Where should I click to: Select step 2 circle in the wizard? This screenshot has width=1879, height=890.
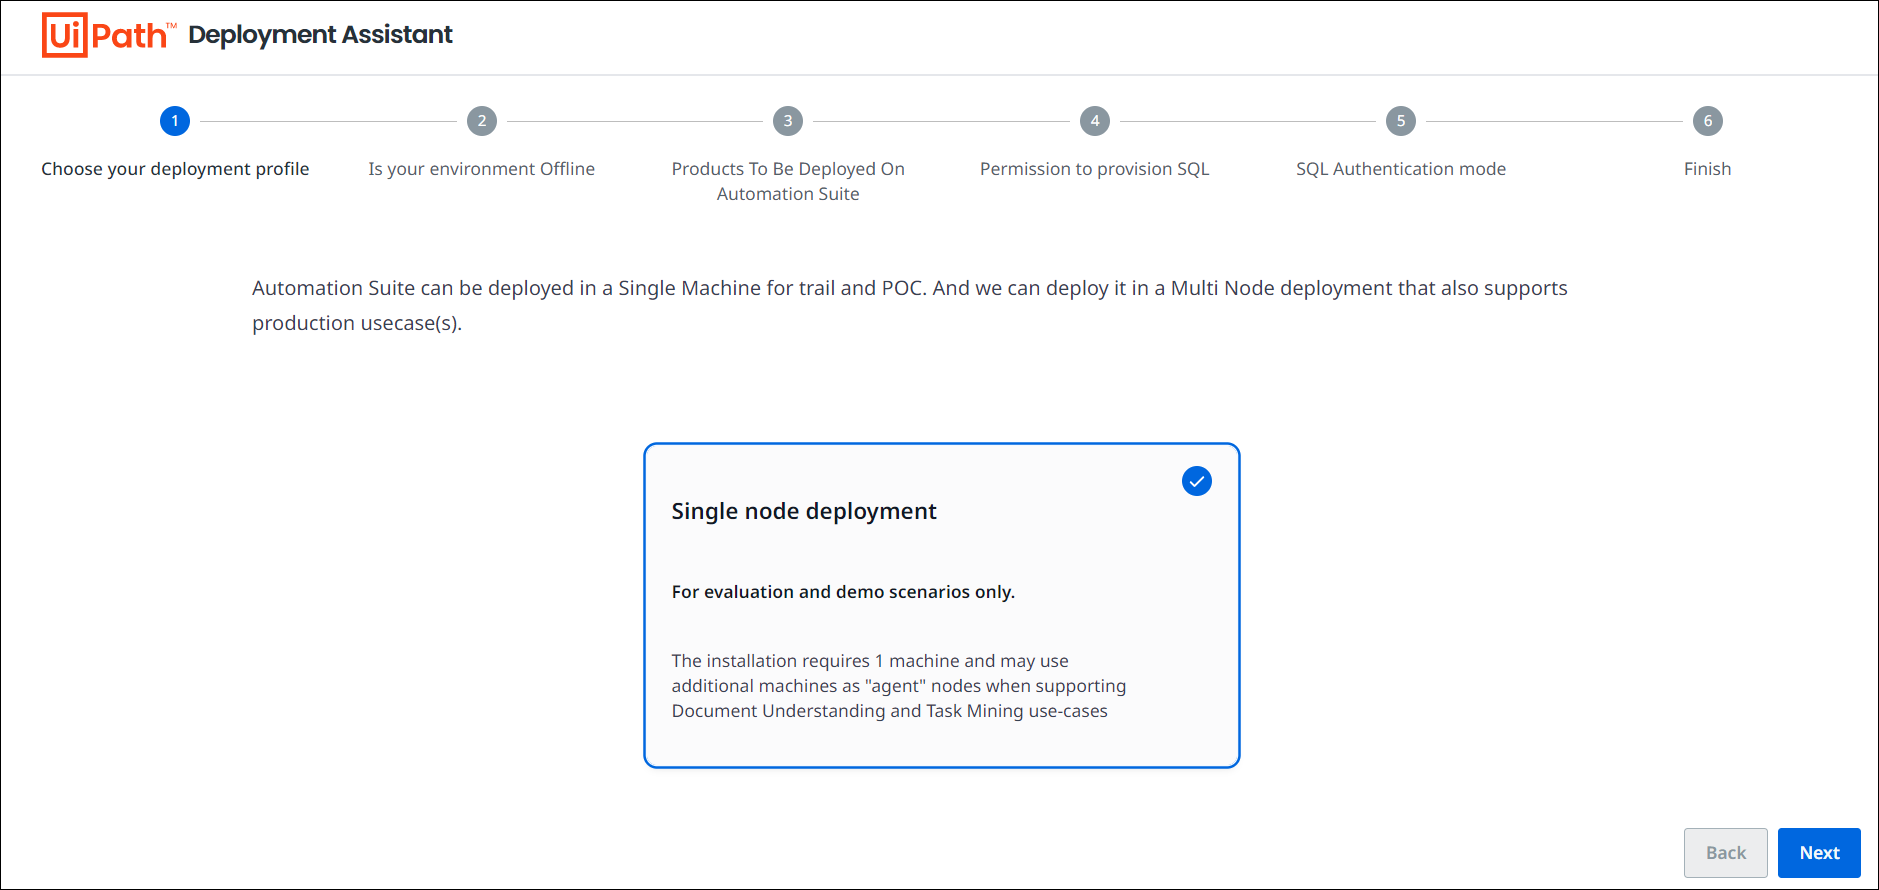(x=482, y=121)
